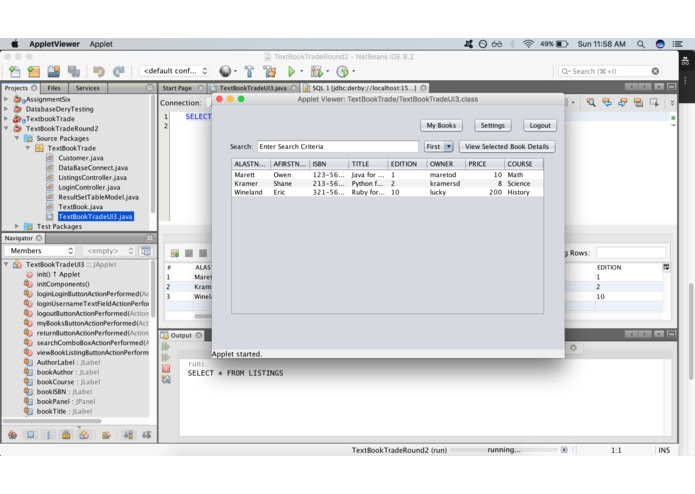The image size is (695, 494).
Task: Clear the NetBeans search field X icon
Action: pyautogui.click(x=655, y=71)
